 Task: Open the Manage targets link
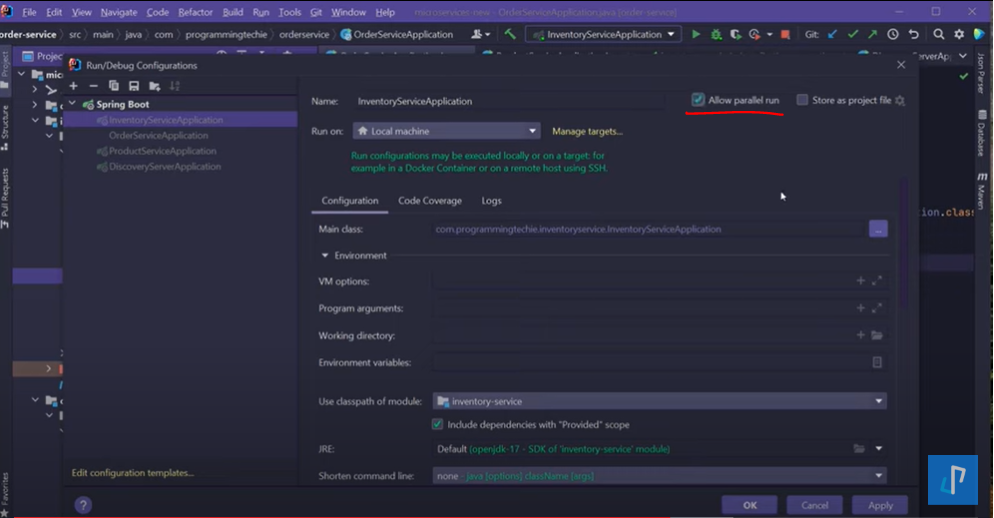[587, 131]
